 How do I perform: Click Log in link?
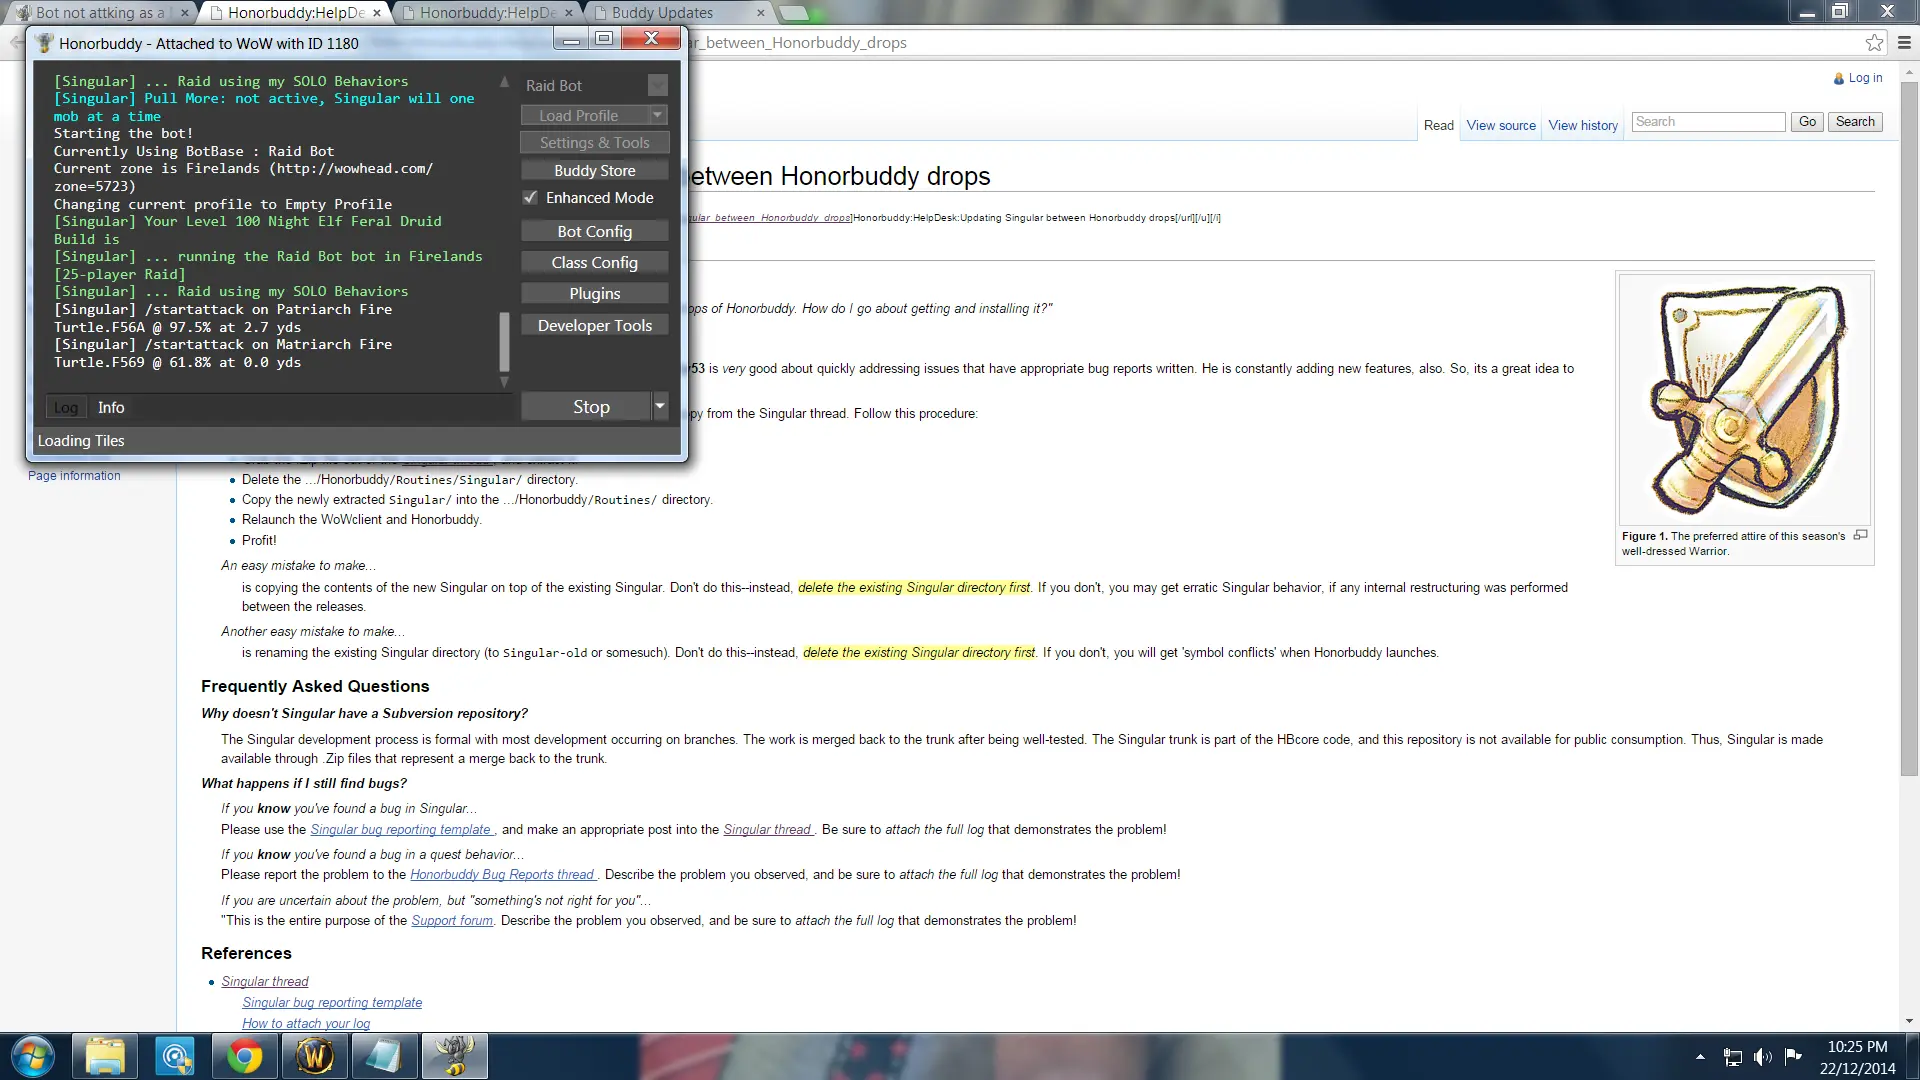coord(1865,78)
